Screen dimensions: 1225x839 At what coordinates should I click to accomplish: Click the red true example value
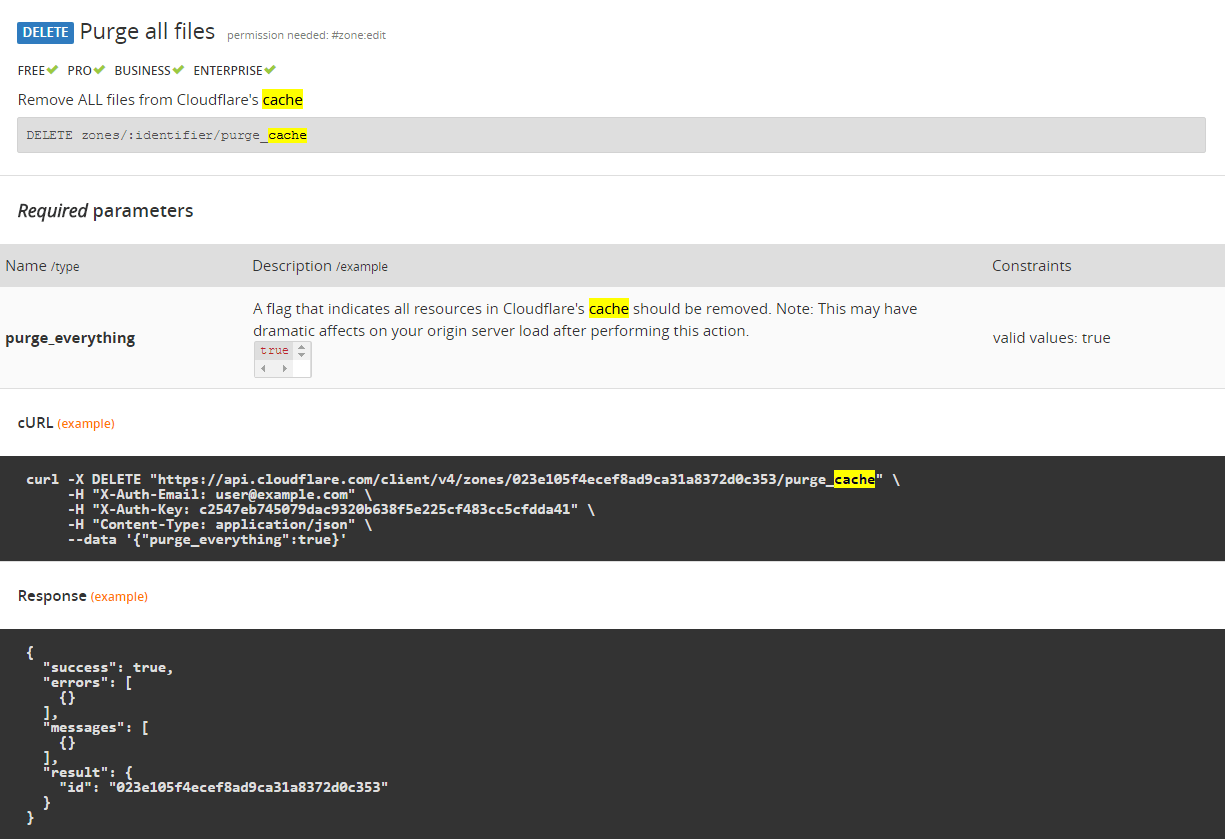point(274,350)
